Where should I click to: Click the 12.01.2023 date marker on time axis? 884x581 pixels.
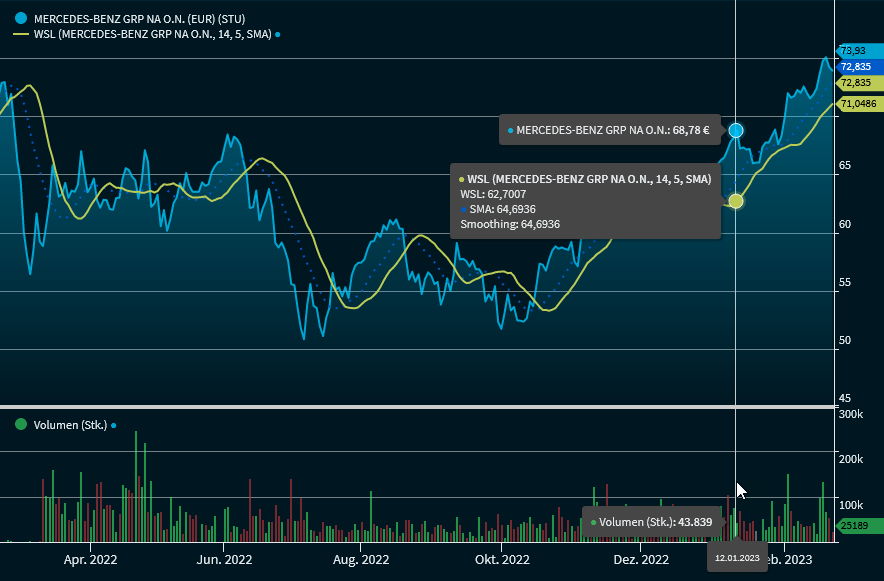tap(737, 557)
